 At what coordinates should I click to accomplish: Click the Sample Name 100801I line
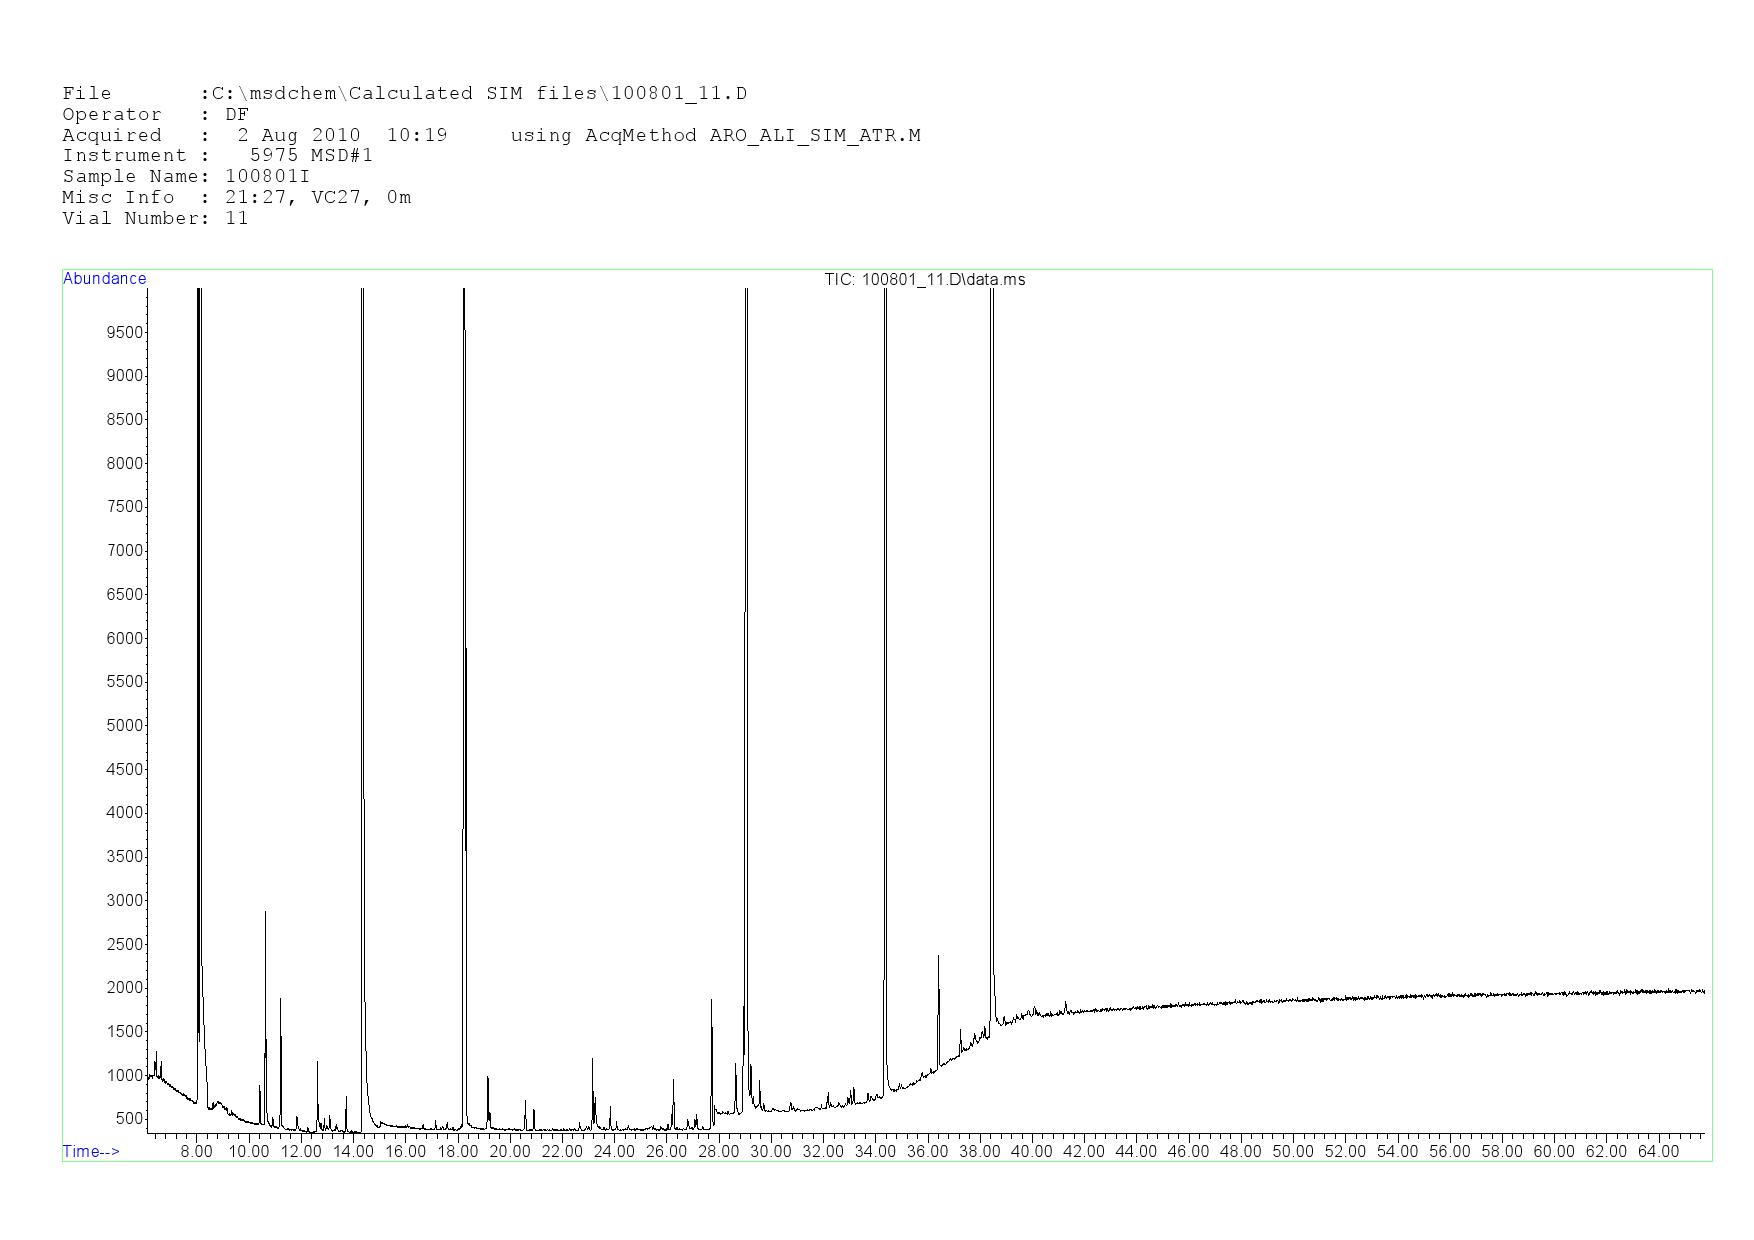(x=186, y=177)
